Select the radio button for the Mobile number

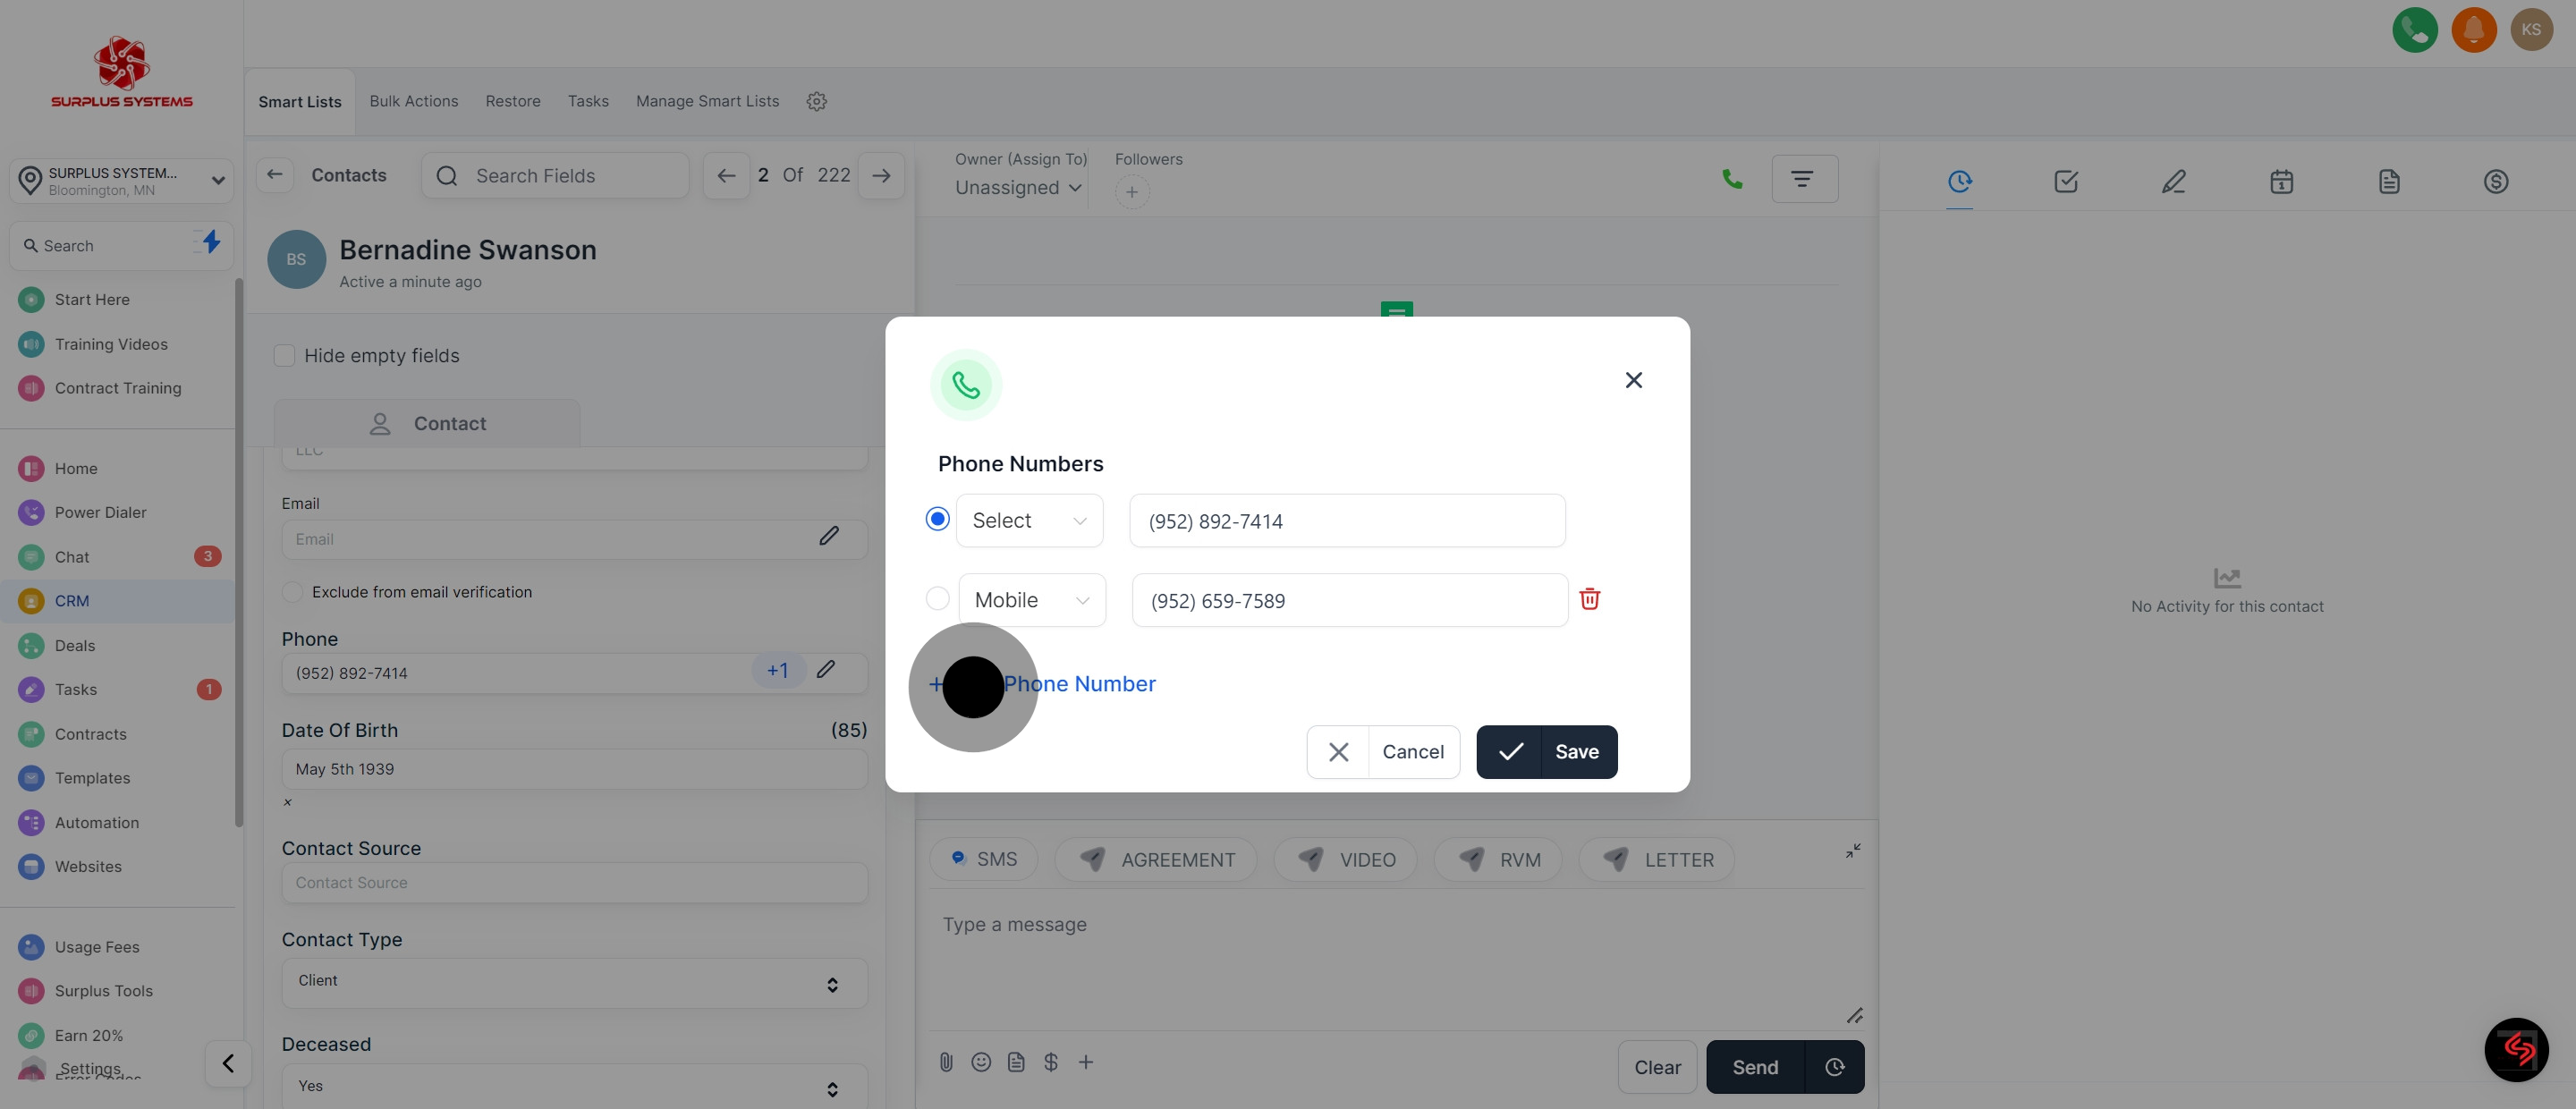937,599
